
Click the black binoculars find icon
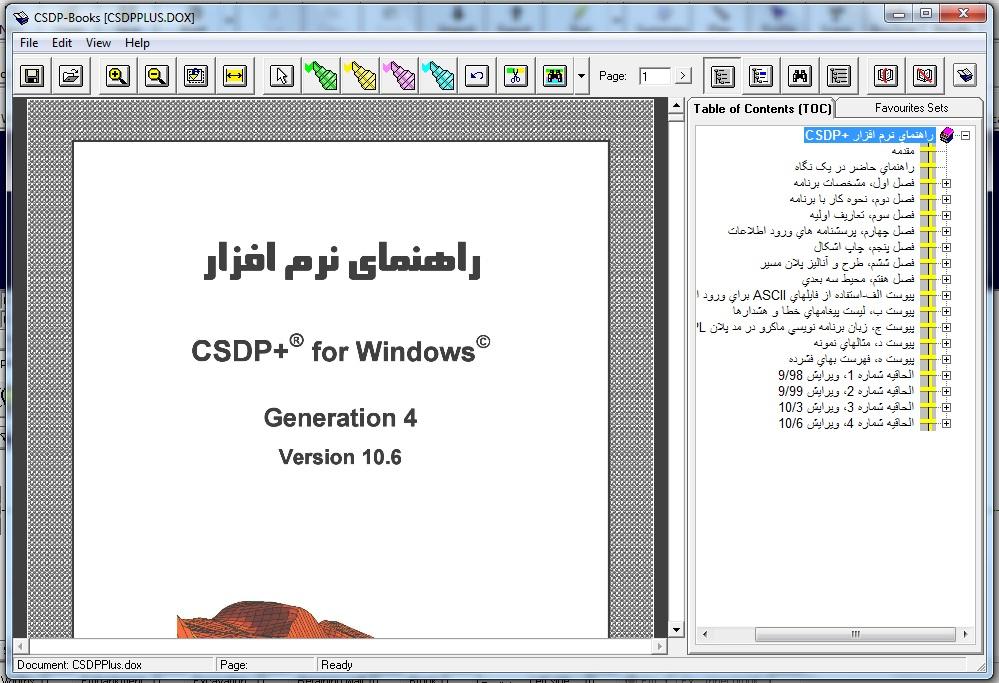[x=800, y=76]
